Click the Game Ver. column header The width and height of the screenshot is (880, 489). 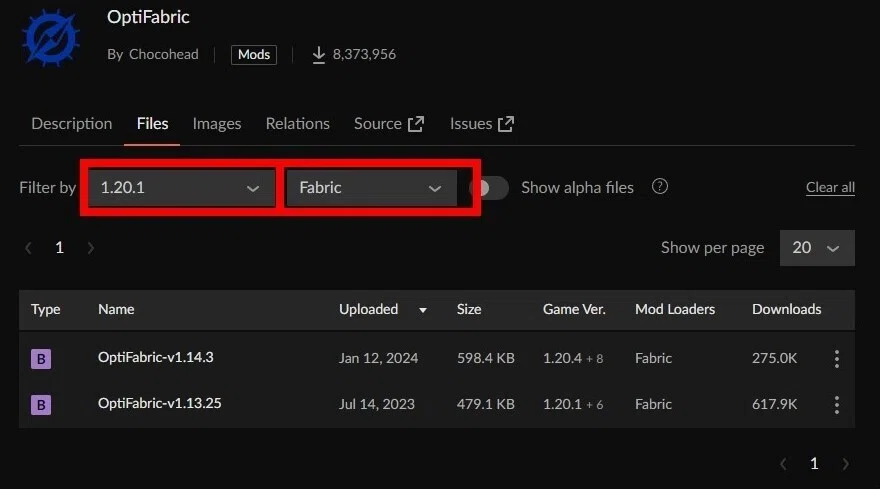(574, 309)
